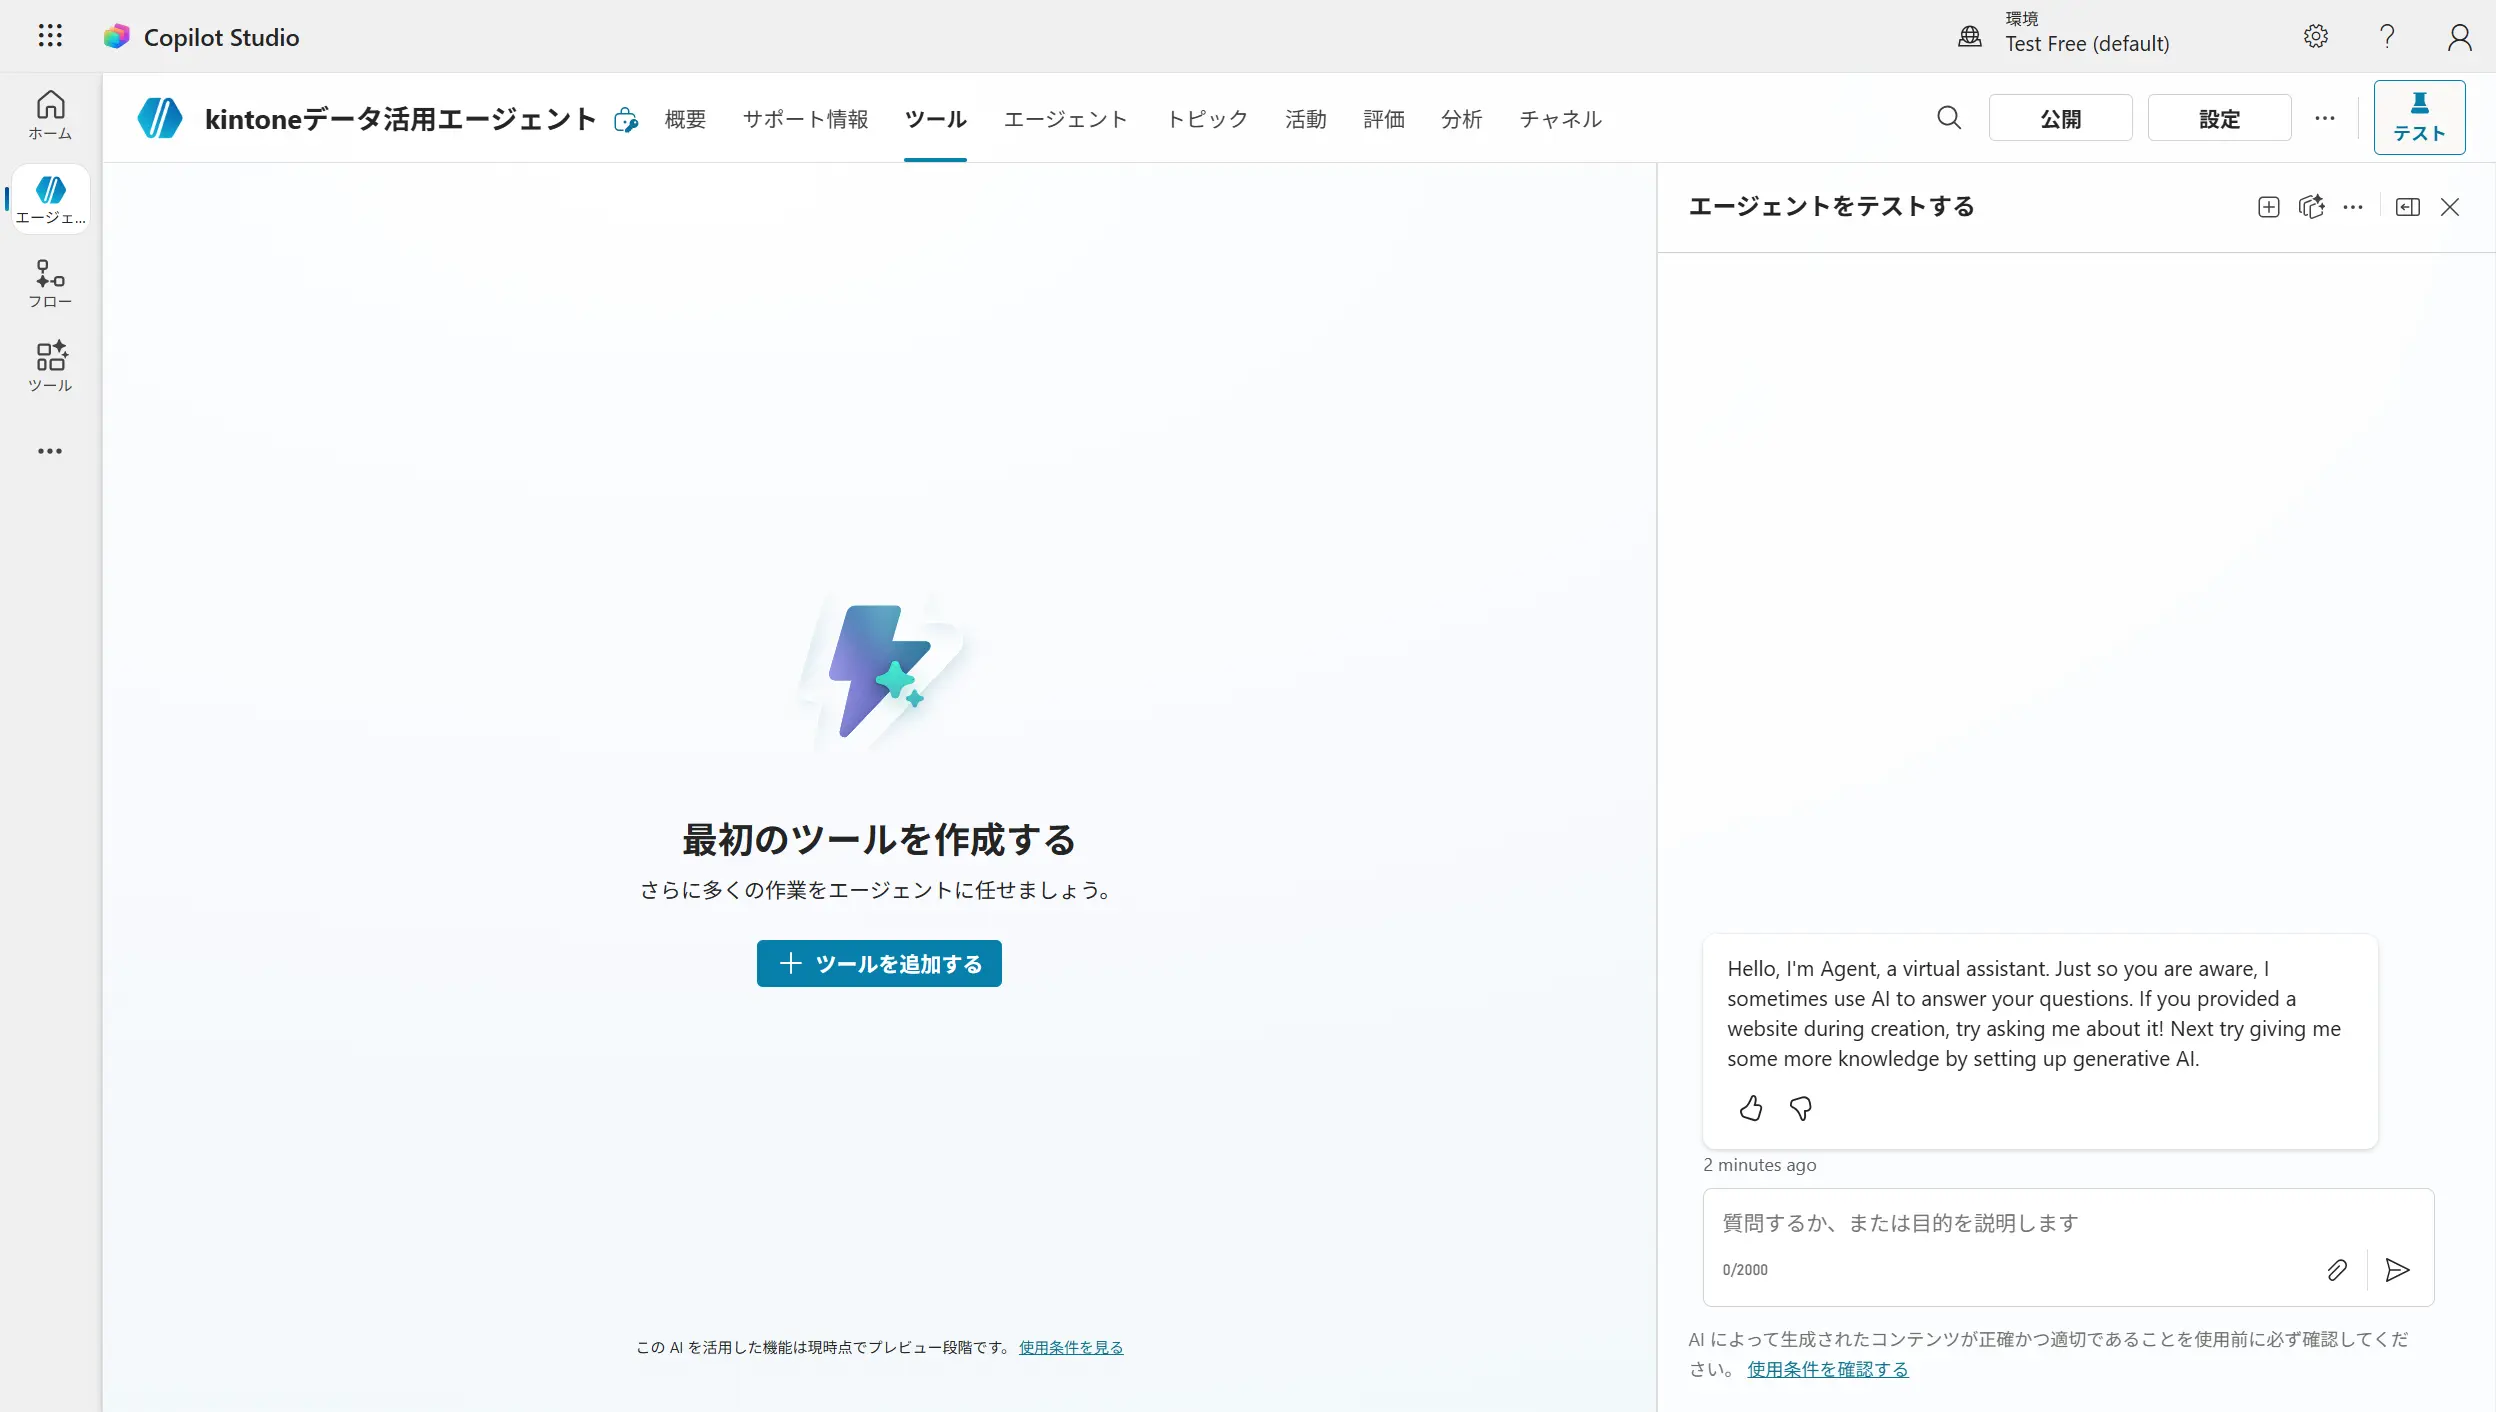Viewport: 2496px width, 1412px height.
Task: Start a new test conversation
Action: click(2268, 207)
